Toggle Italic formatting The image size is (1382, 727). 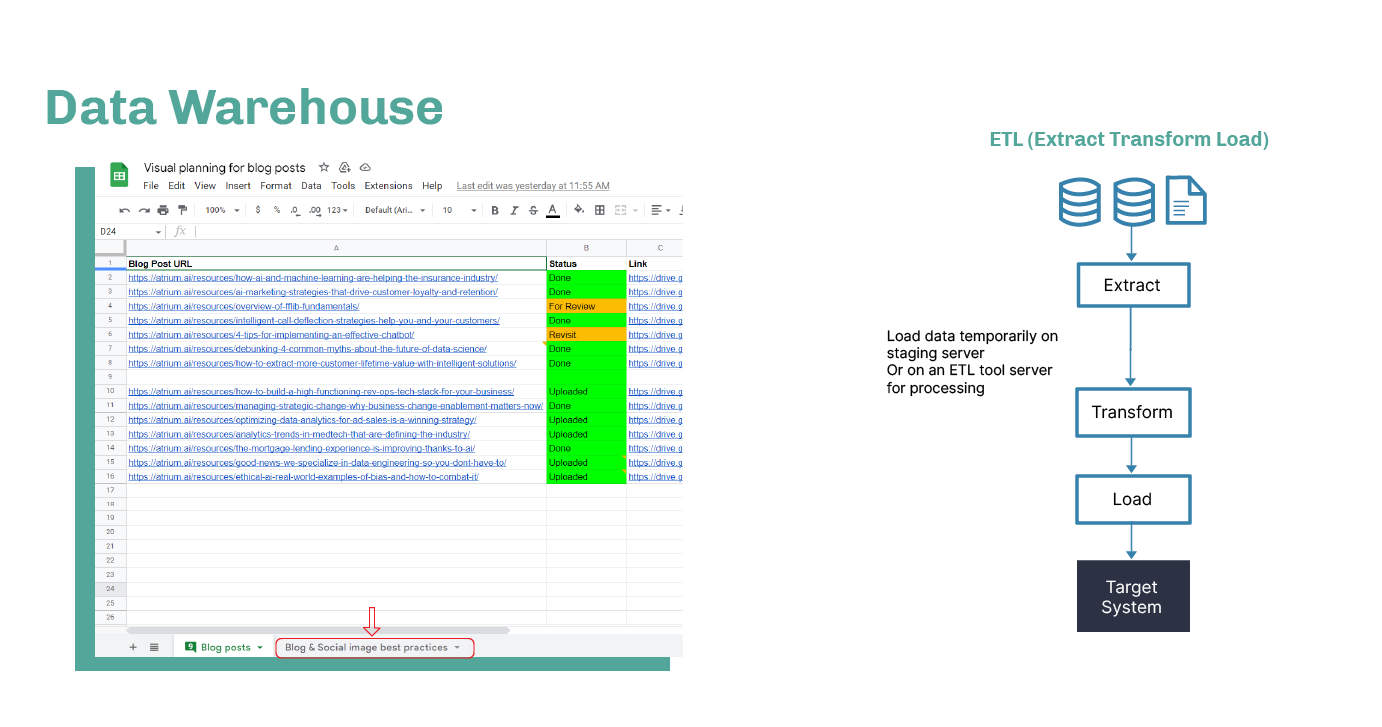(x=514, y=210)
